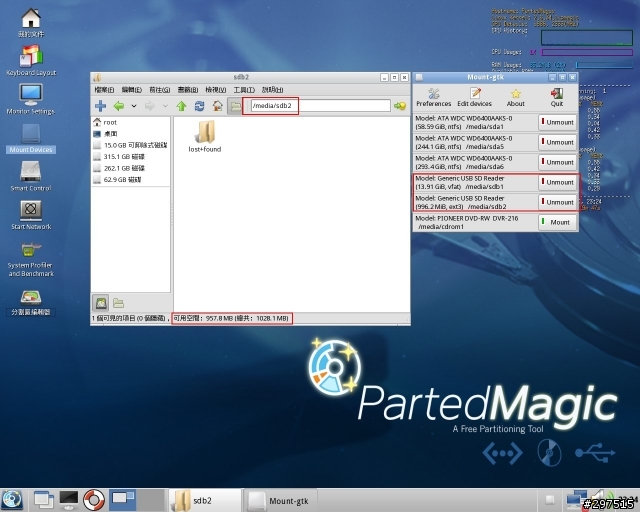Unmount the /media/sda5 partition

(558, 142)
